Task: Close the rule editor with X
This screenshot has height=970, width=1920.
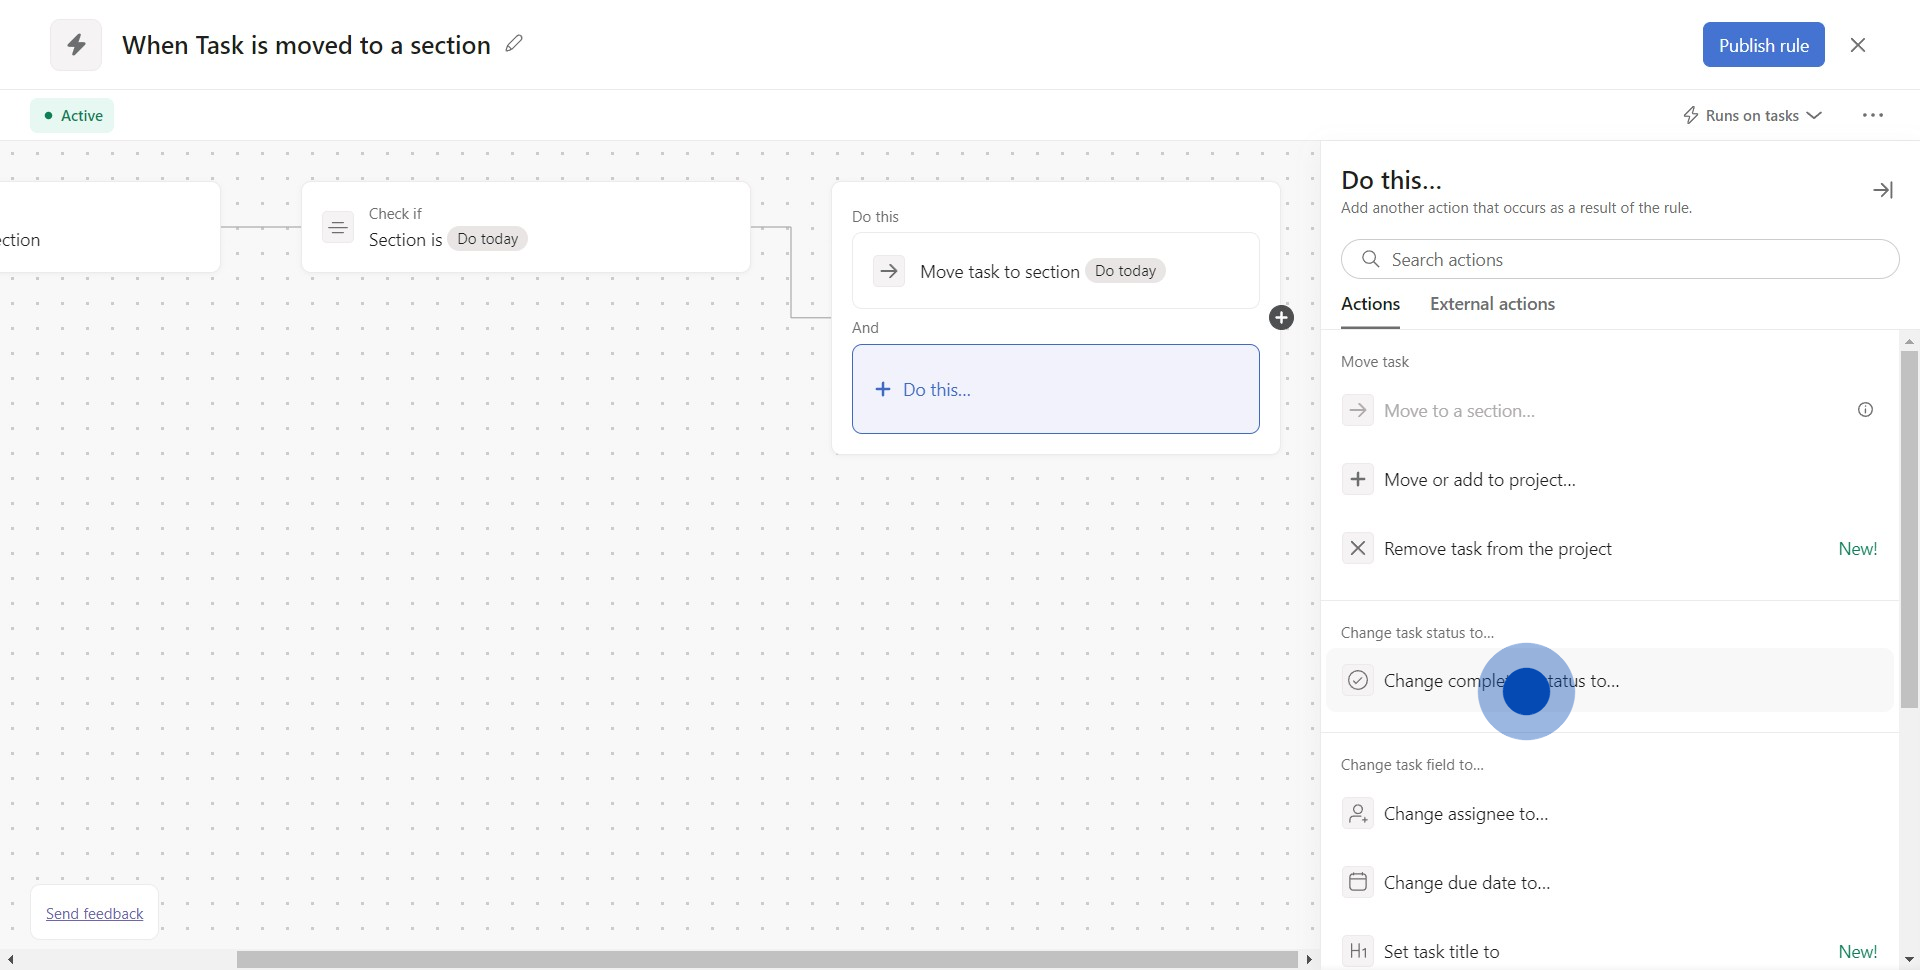Action: tap(1858, 45)
